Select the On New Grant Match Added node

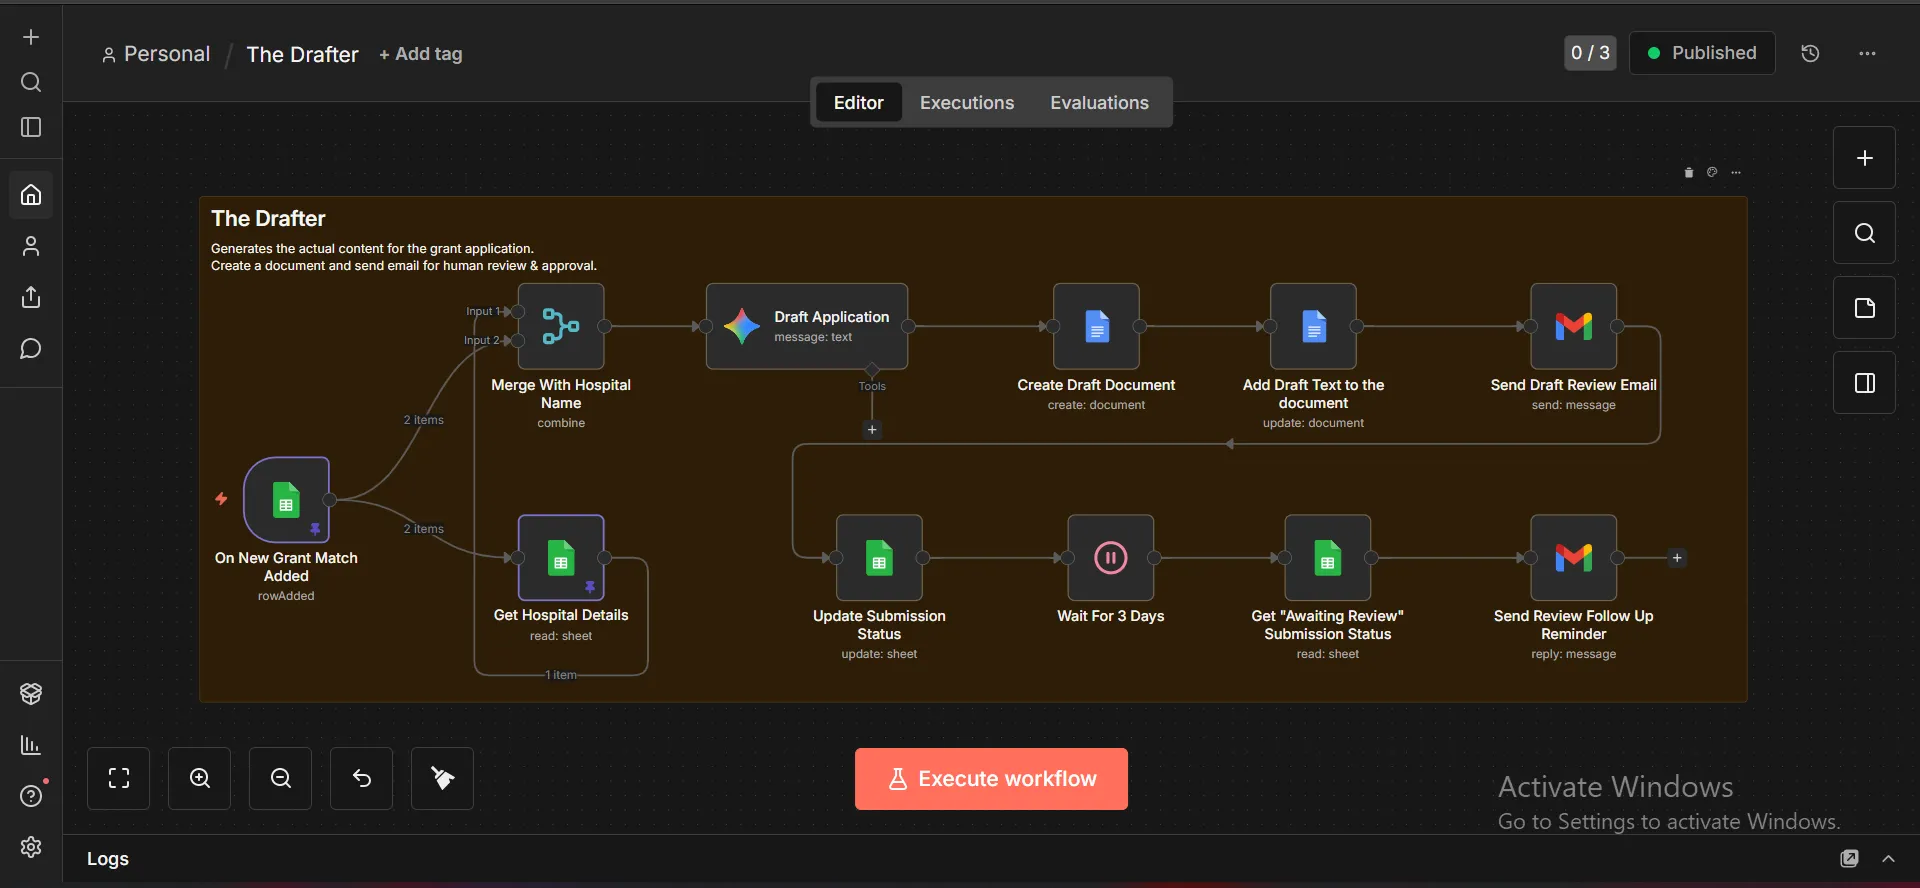tap(286, 500)
